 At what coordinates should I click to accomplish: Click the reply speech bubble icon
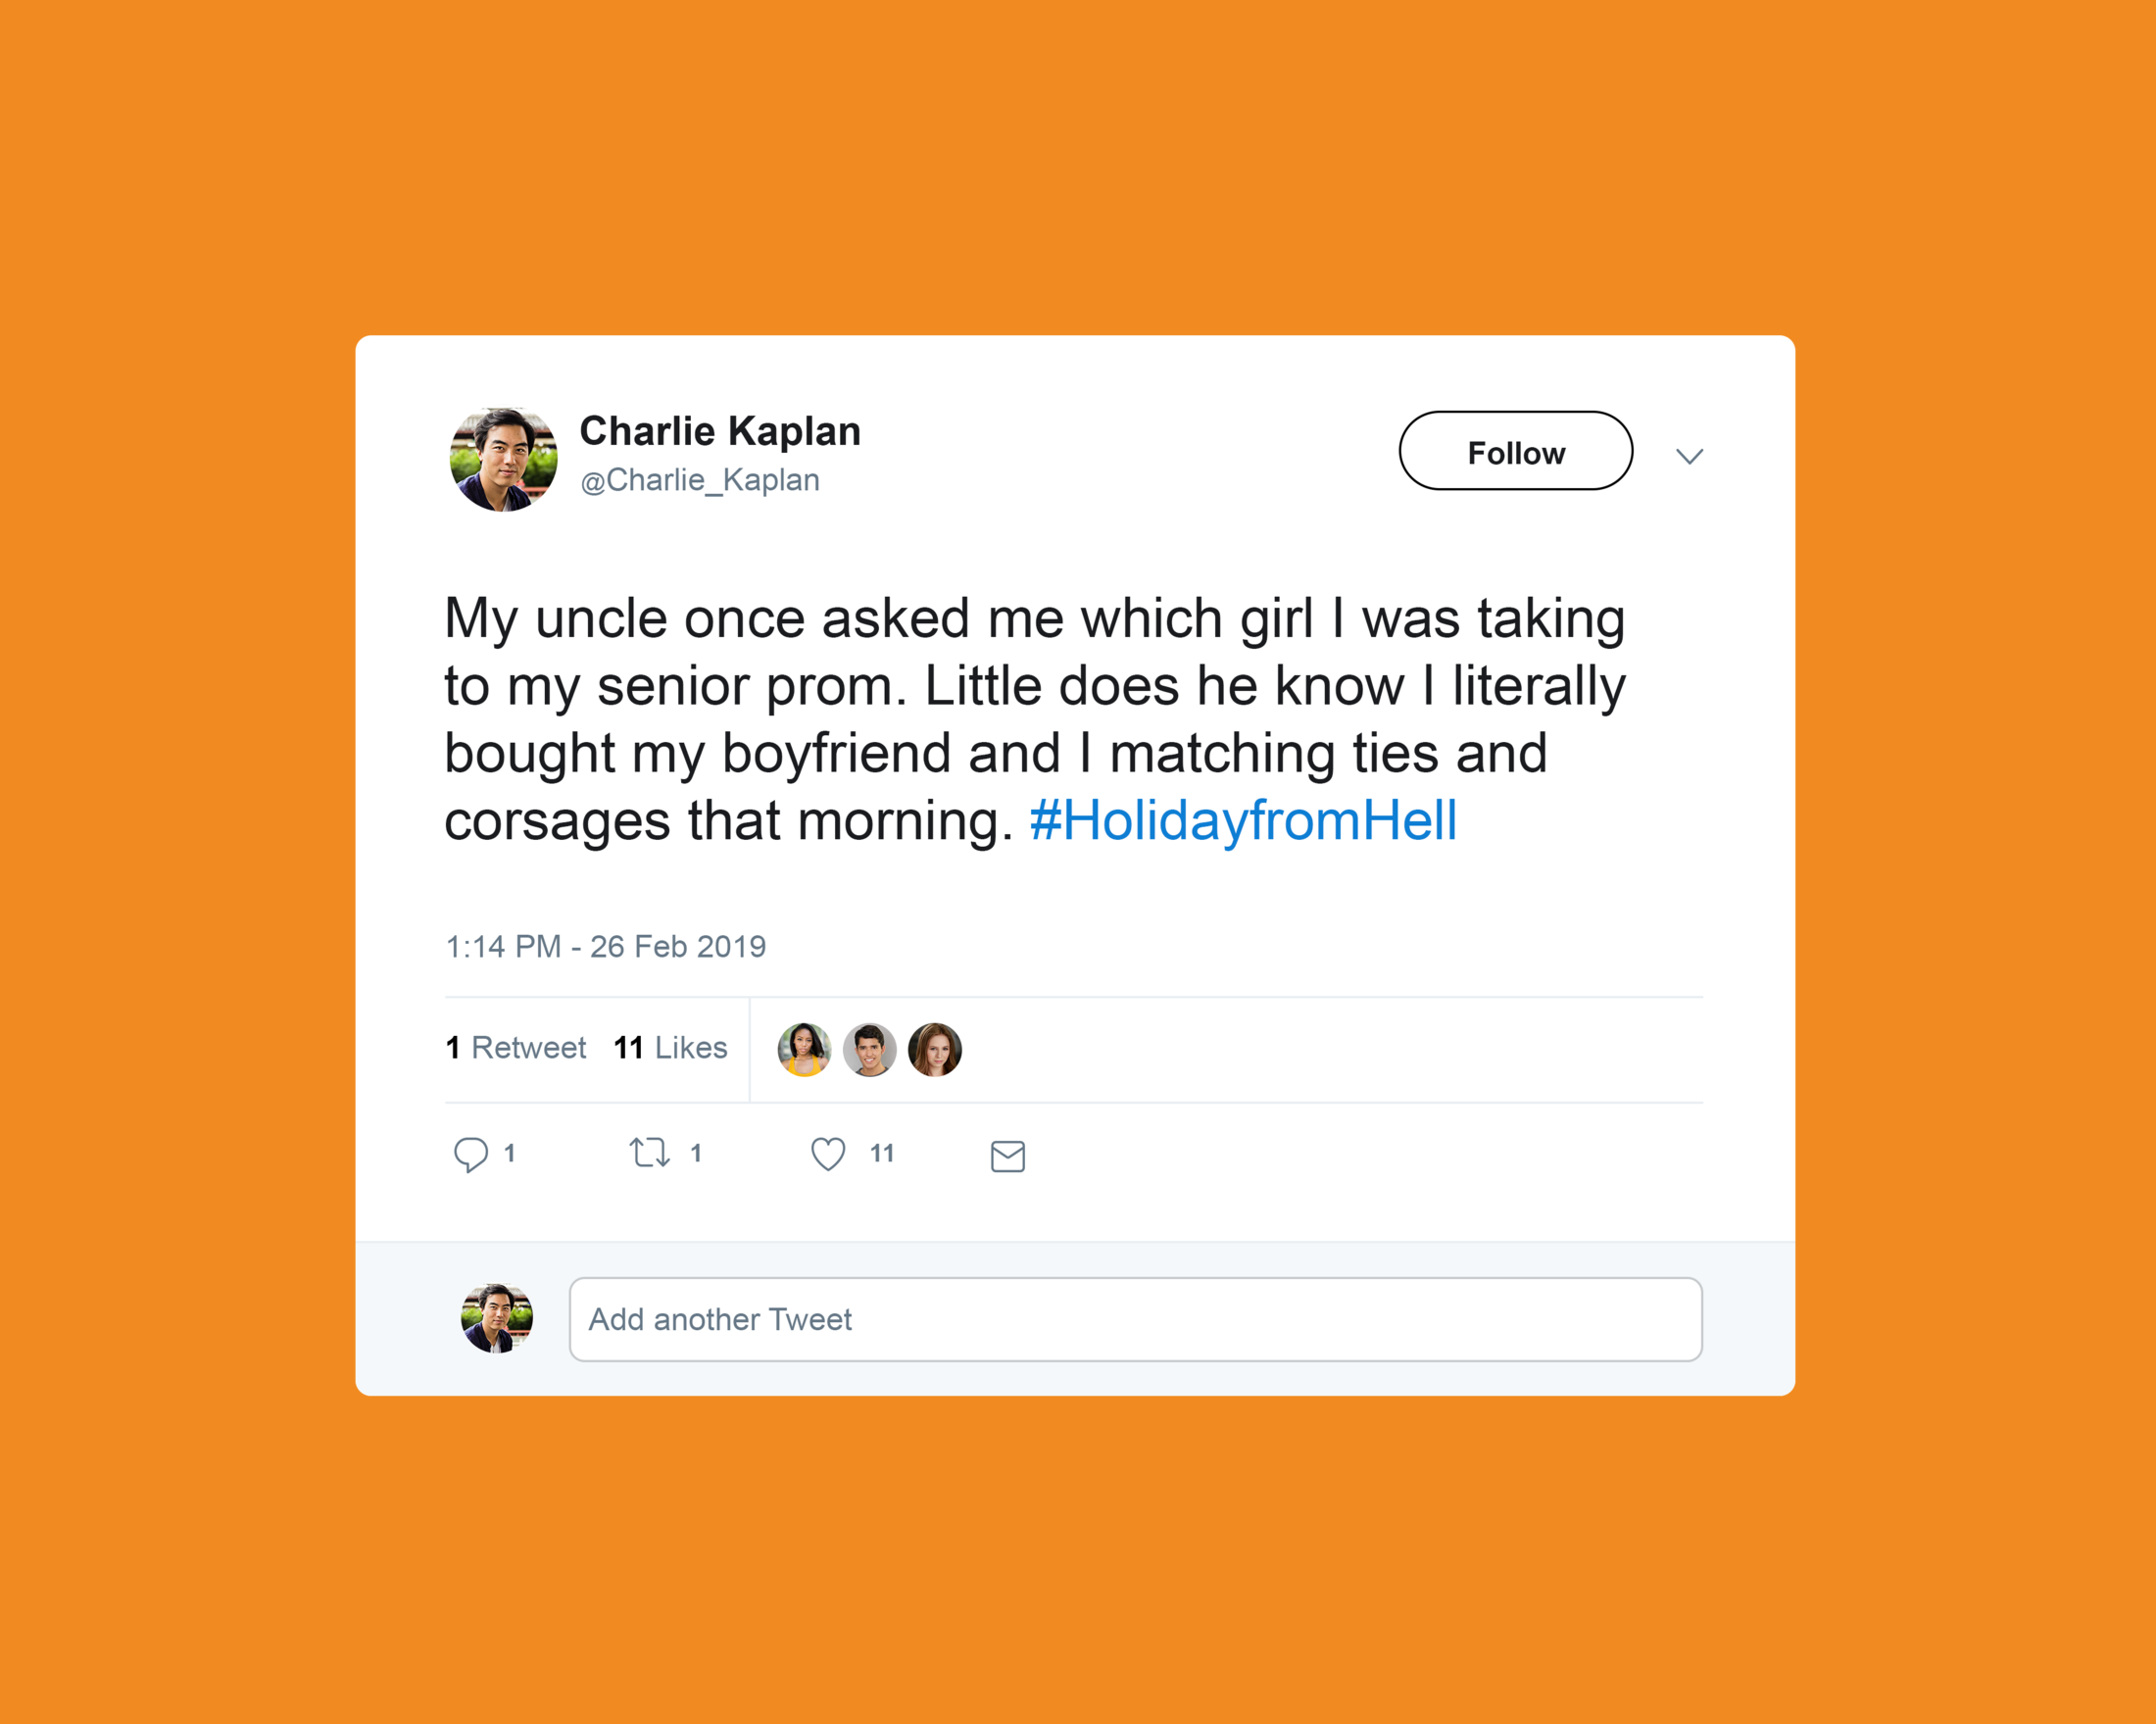[470, 1154]
